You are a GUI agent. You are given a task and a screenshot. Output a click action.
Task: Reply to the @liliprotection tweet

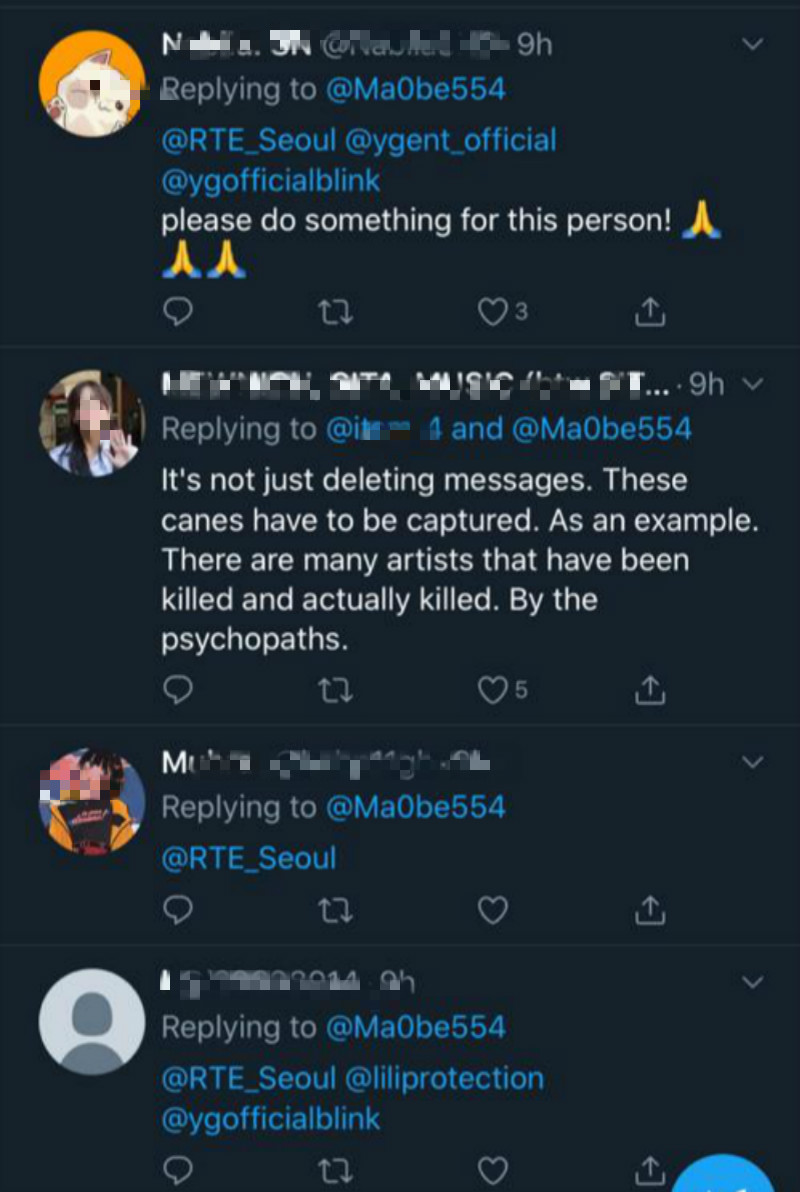[177, 1170]
